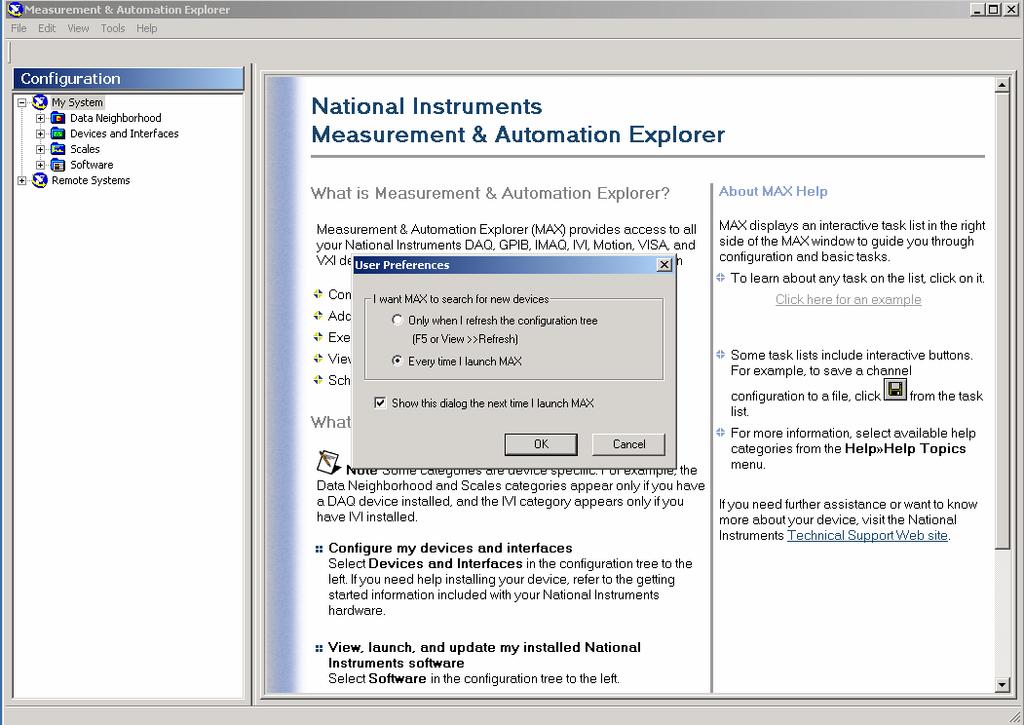Screen dimensions: 1024x725
Task: Click the Devices and Interfaces icon
Action: [x=58, y=134]
